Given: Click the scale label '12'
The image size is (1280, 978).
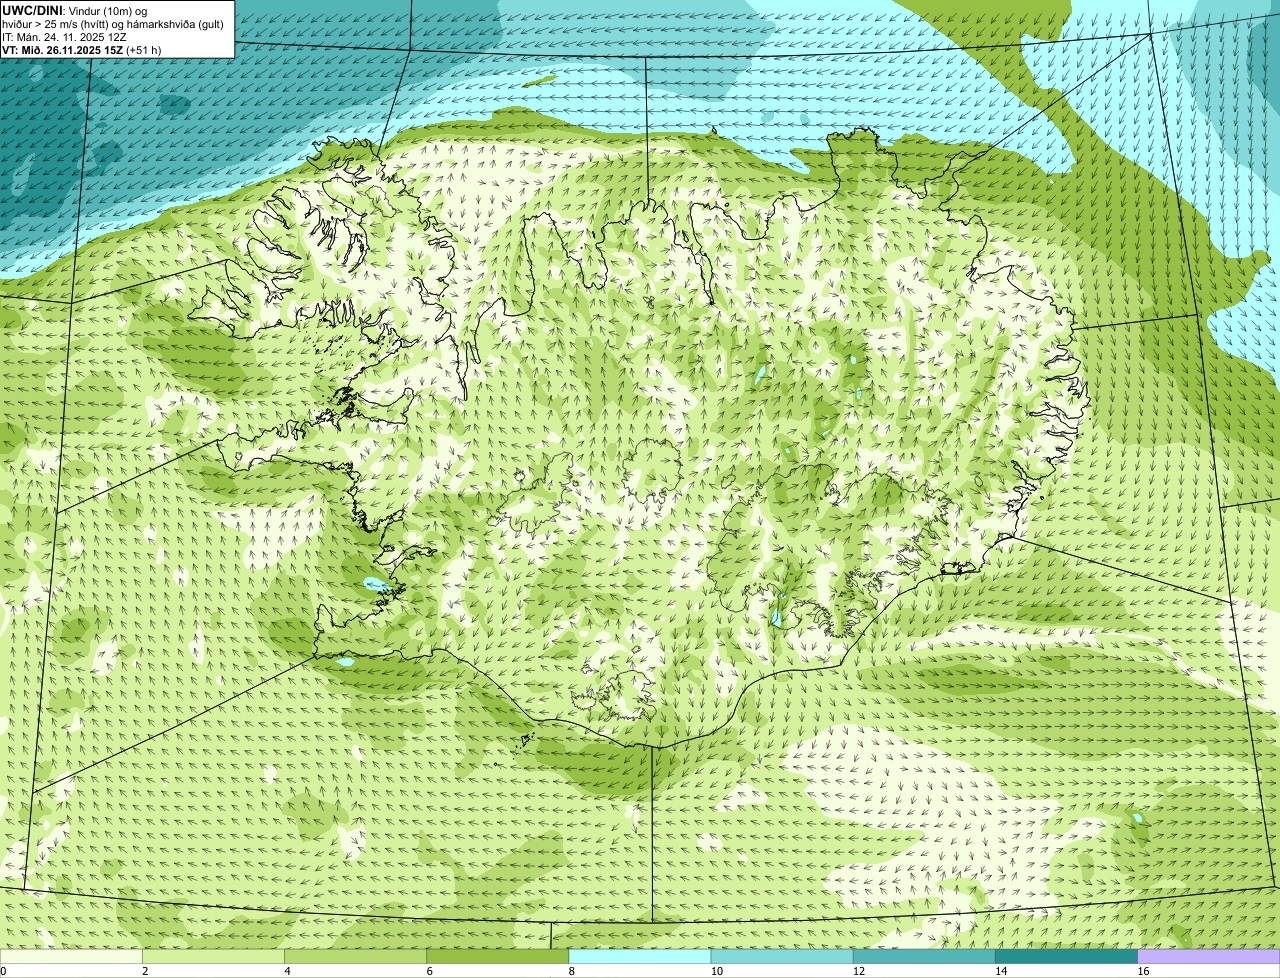Looking at the screenshot, I should click(x=859, y=971).
